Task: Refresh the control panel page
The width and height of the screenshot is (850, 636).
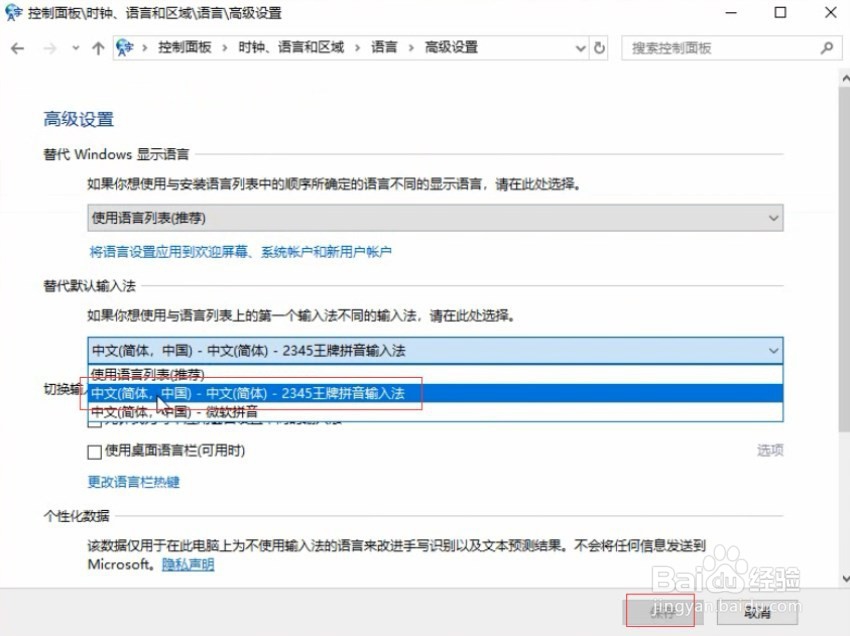Action: point(599,48)
